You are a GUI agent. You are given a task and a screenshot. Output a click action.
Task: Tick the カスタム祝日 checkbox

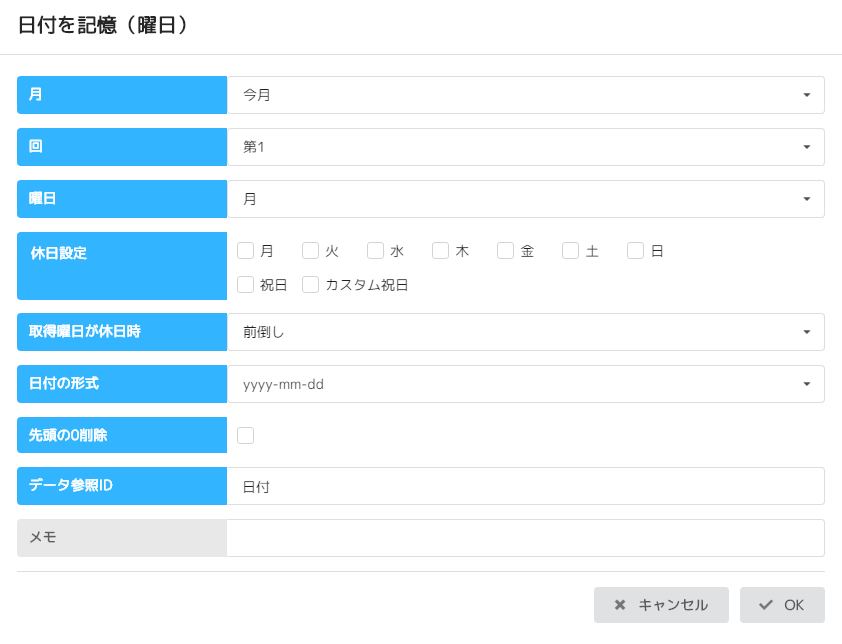click(x=311, y=285)
